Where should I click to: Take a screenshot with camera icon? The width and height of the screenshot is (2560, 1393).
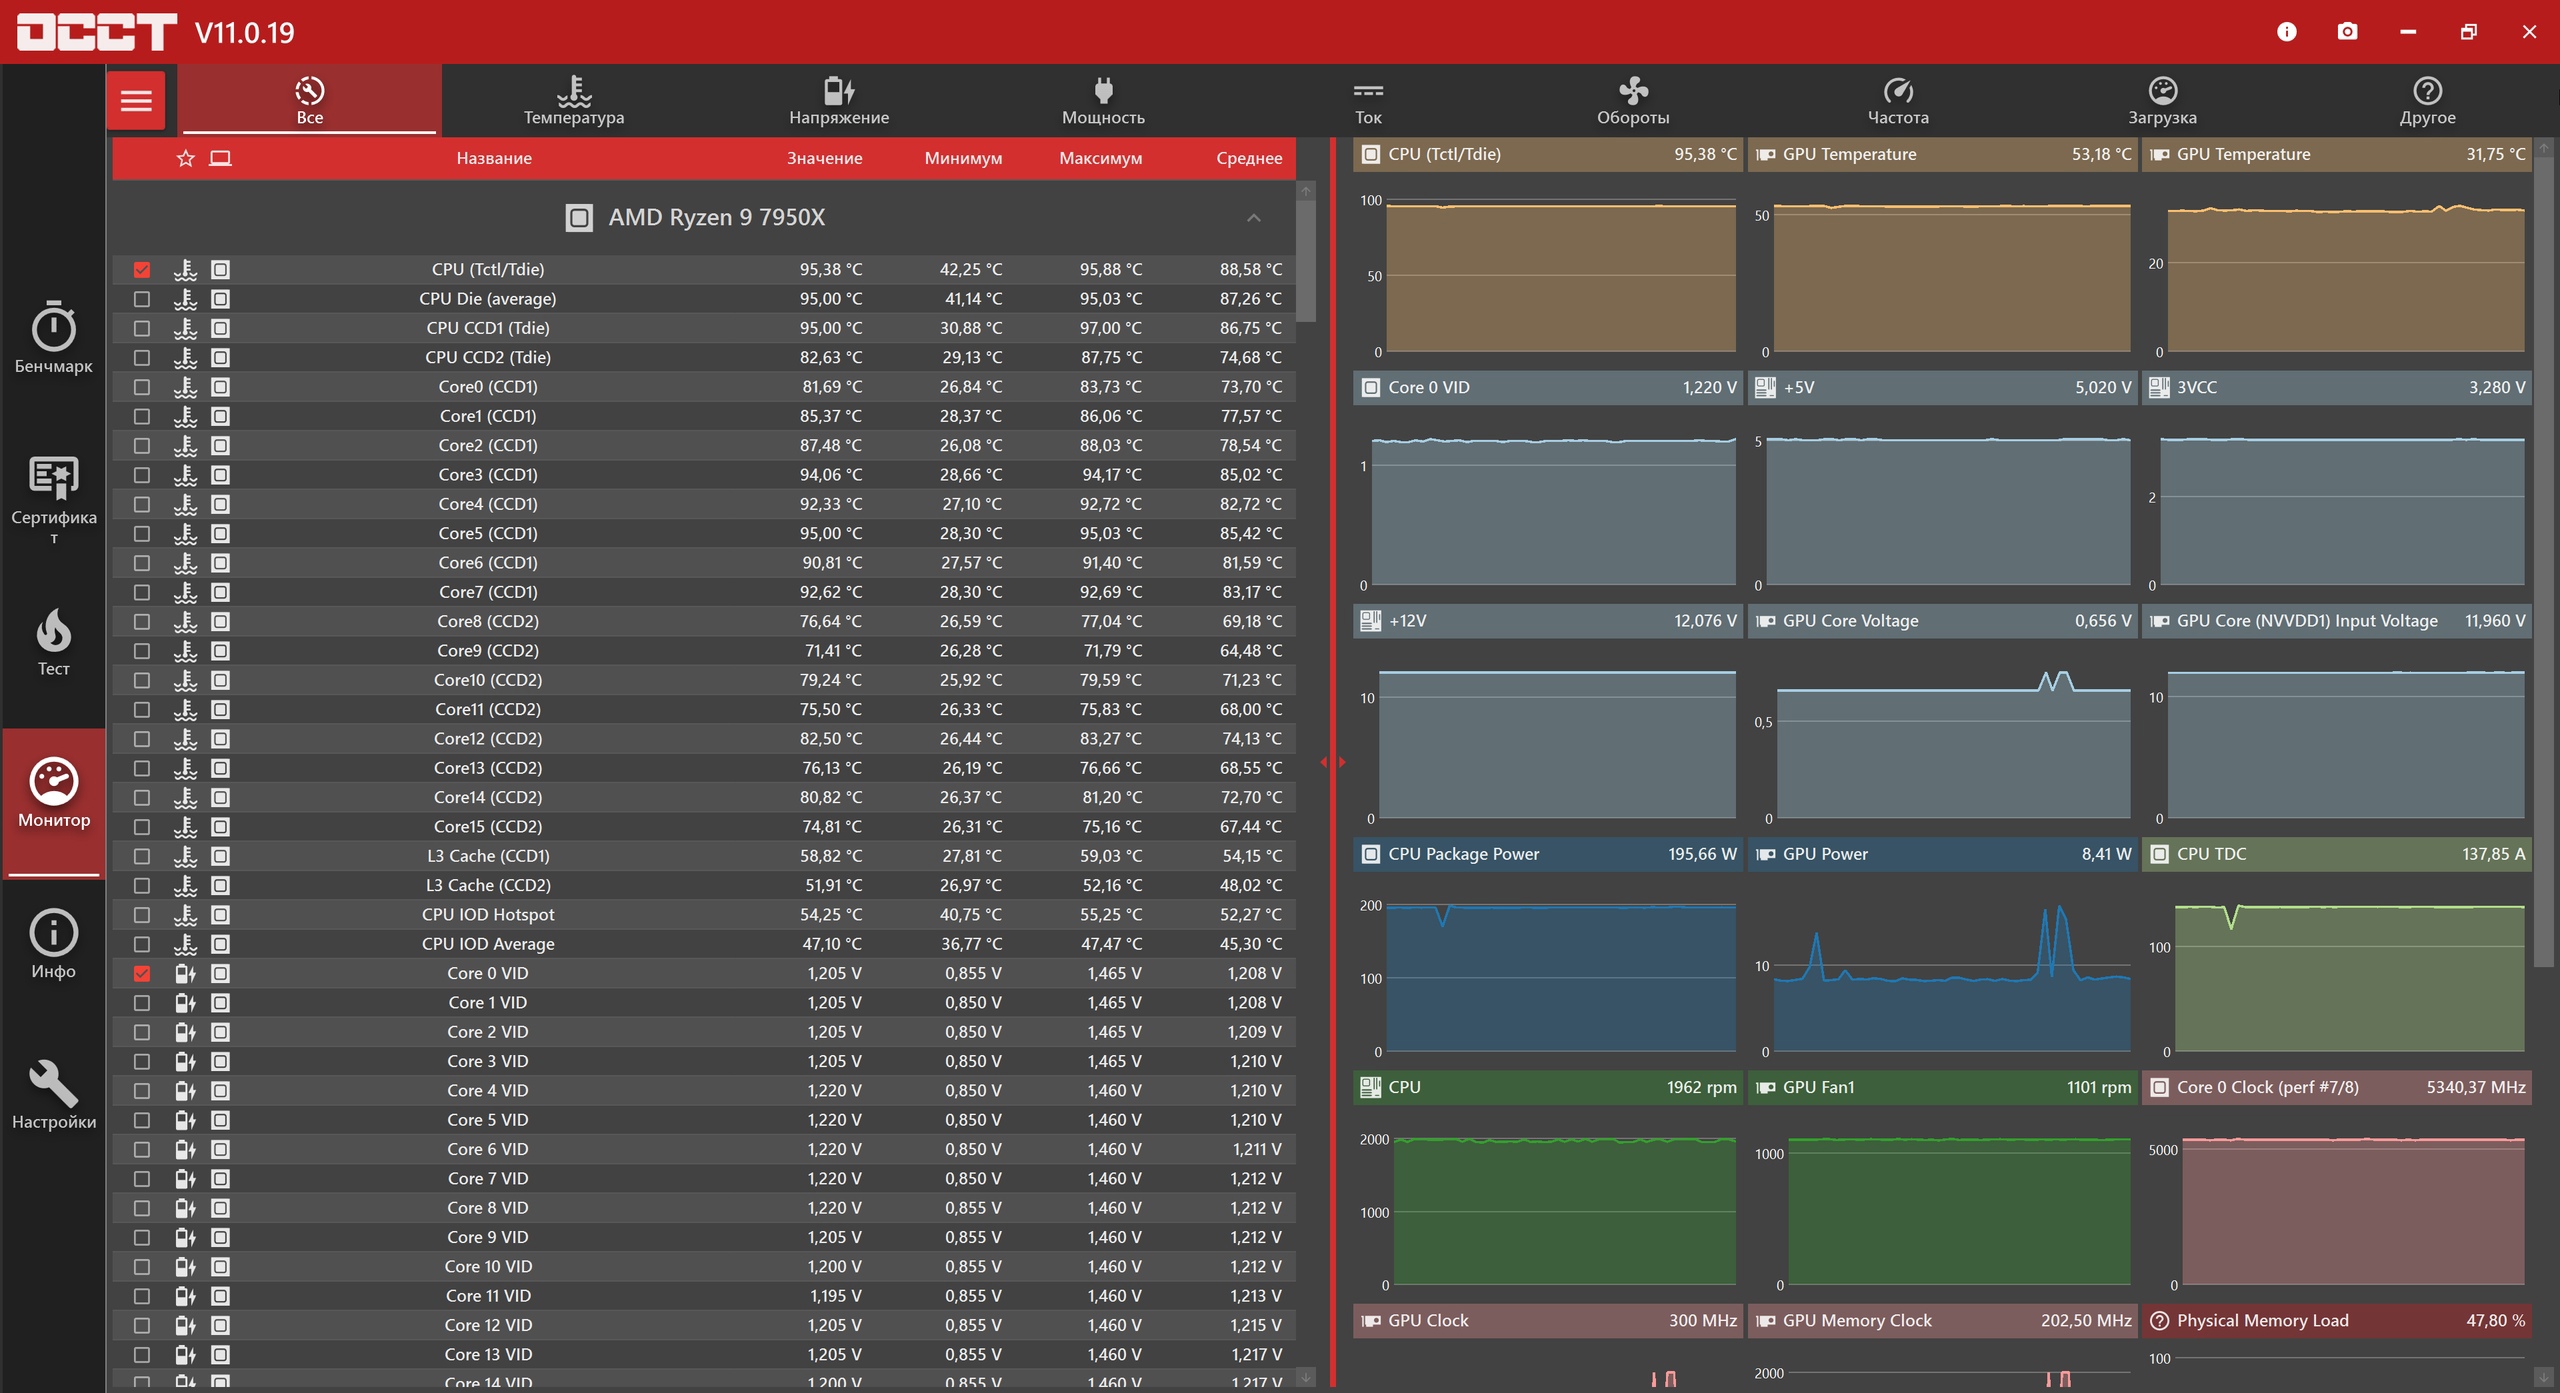[x=2347, y=32]
